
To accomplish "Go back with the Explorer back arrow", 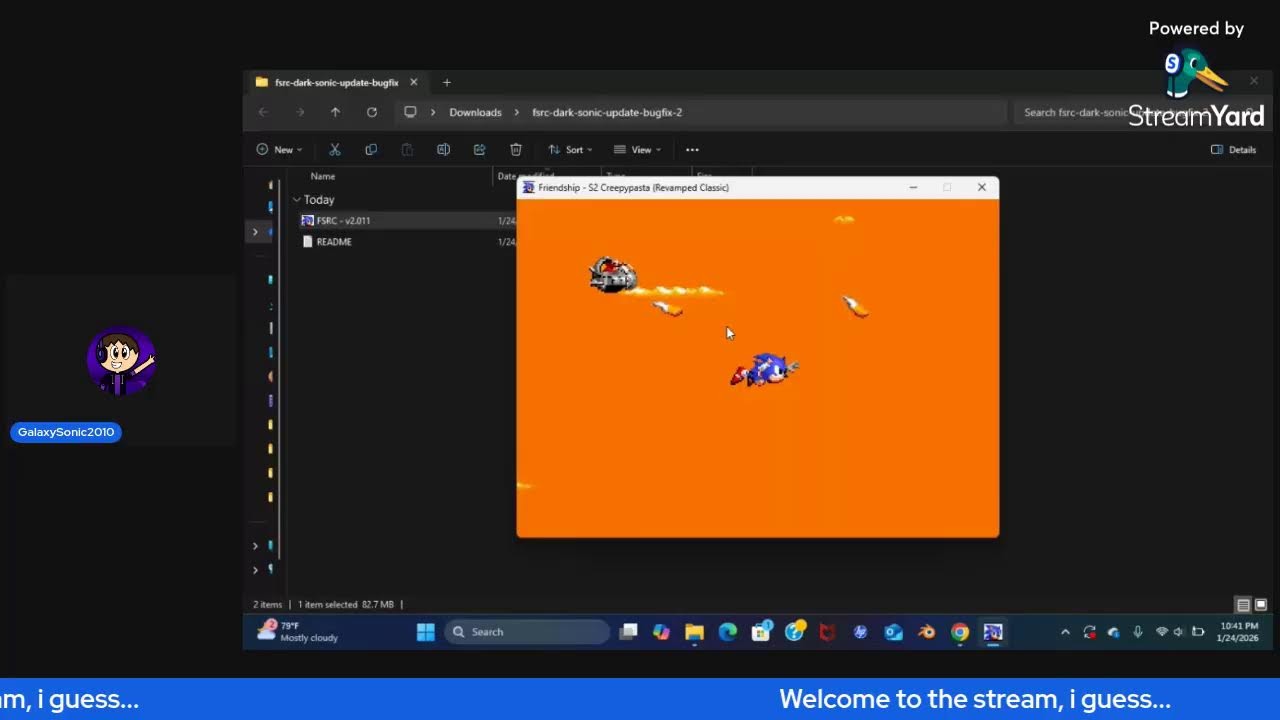I will point(264,112).
